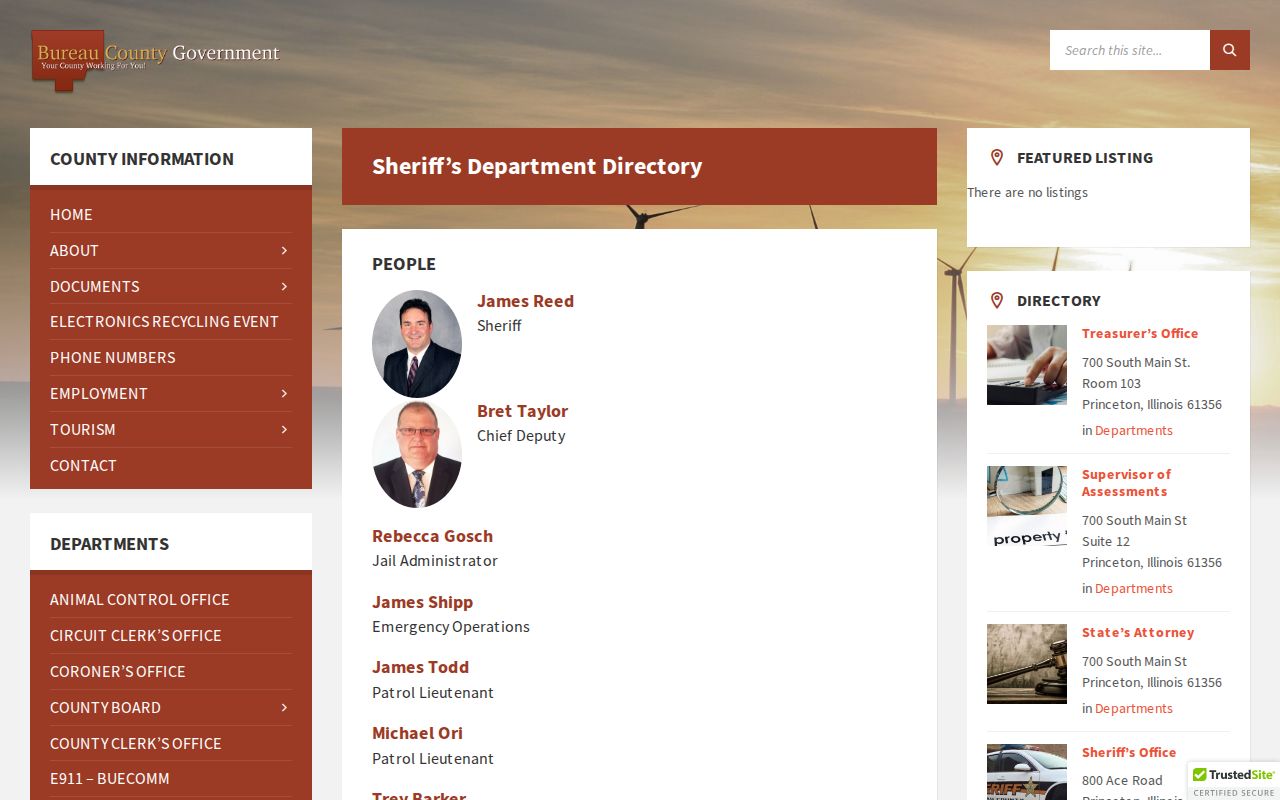Expand the About submenu chevron
1280x800 pixels.
[284, 250]
